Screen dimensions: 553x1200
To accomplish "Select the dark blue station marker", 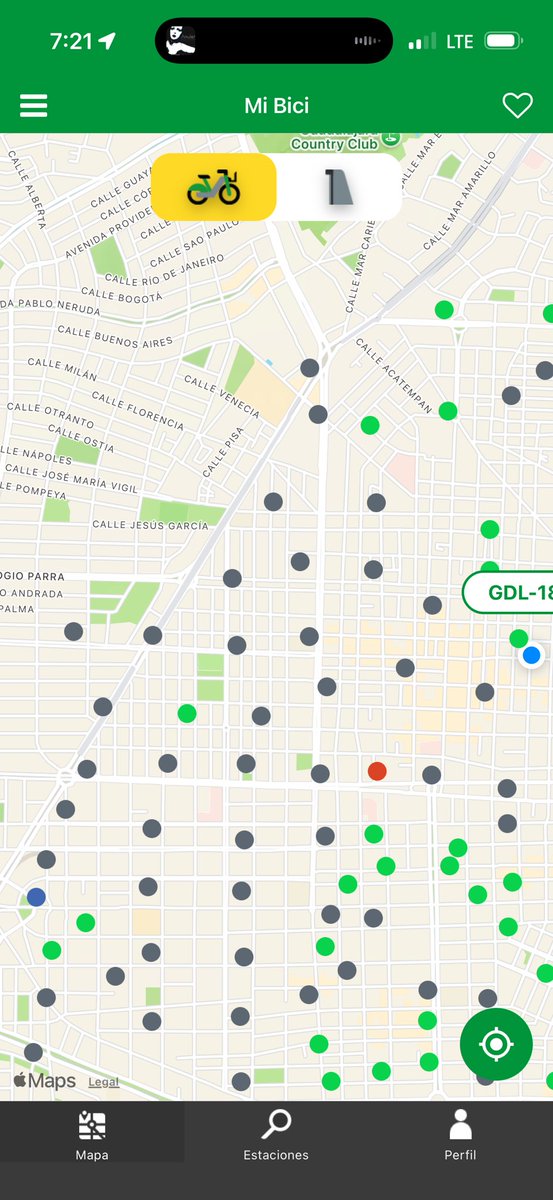I will point(37,897).
